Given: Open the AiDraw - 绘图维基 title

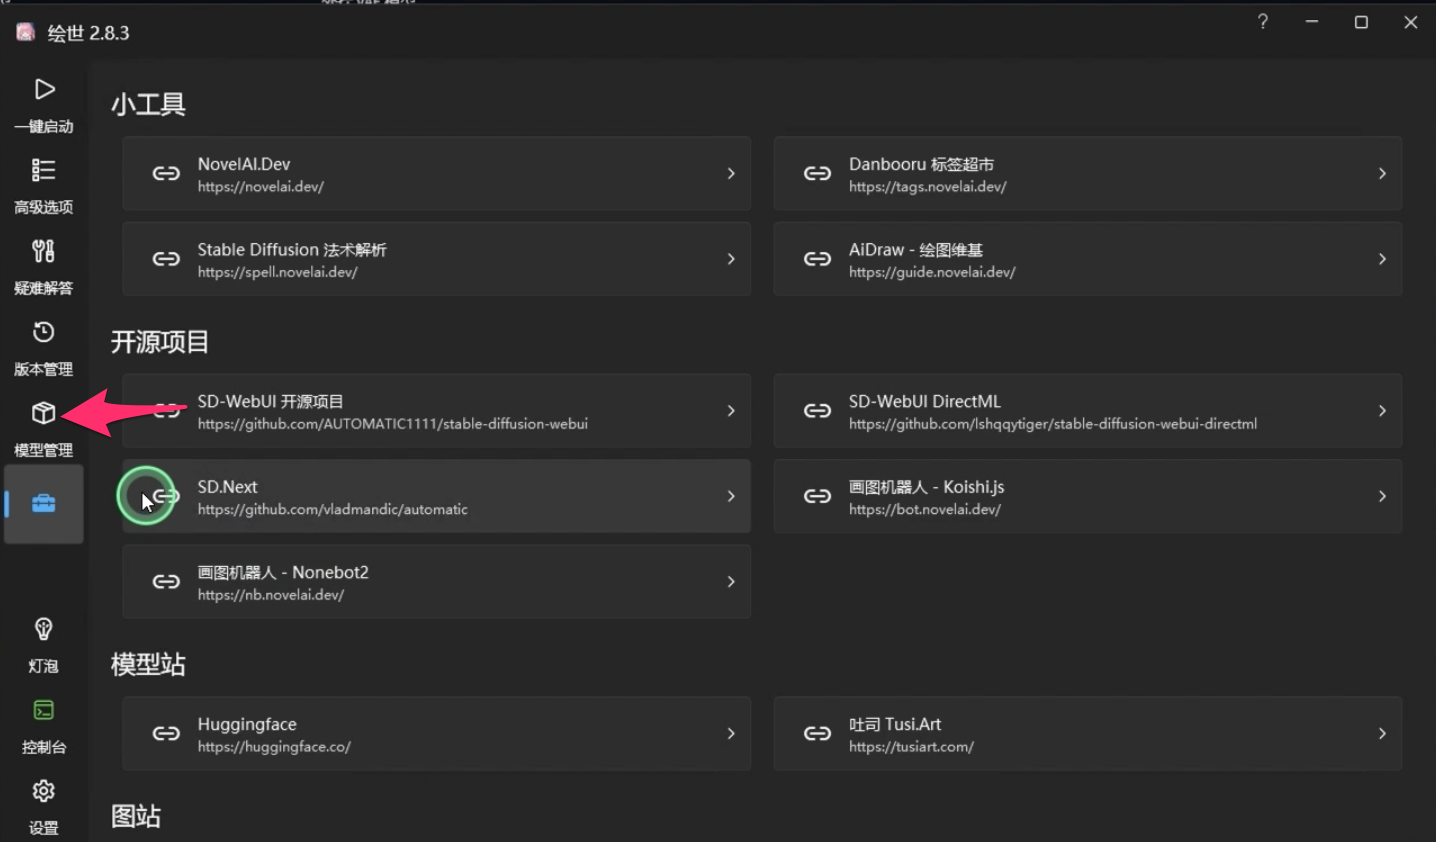Looking at the screenshot, I should (916, 250).
